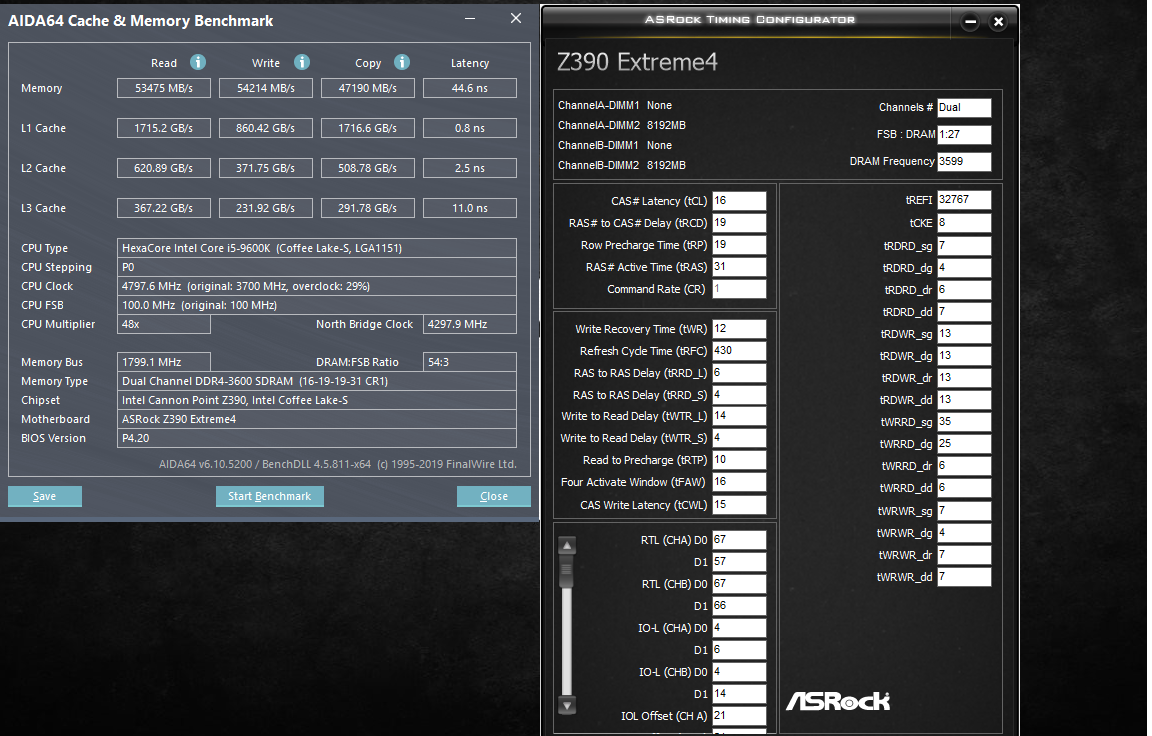Click the IOL Offset (CH A) field
The image size is (1152, 736).
tap(739, 716)
